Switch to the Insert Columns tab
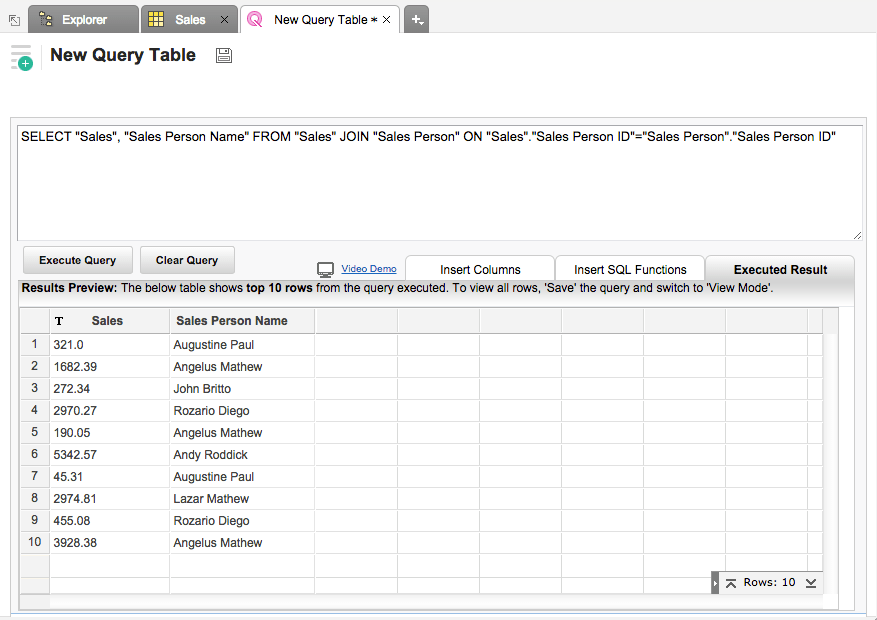877x620 pixels. click(479, 268)
